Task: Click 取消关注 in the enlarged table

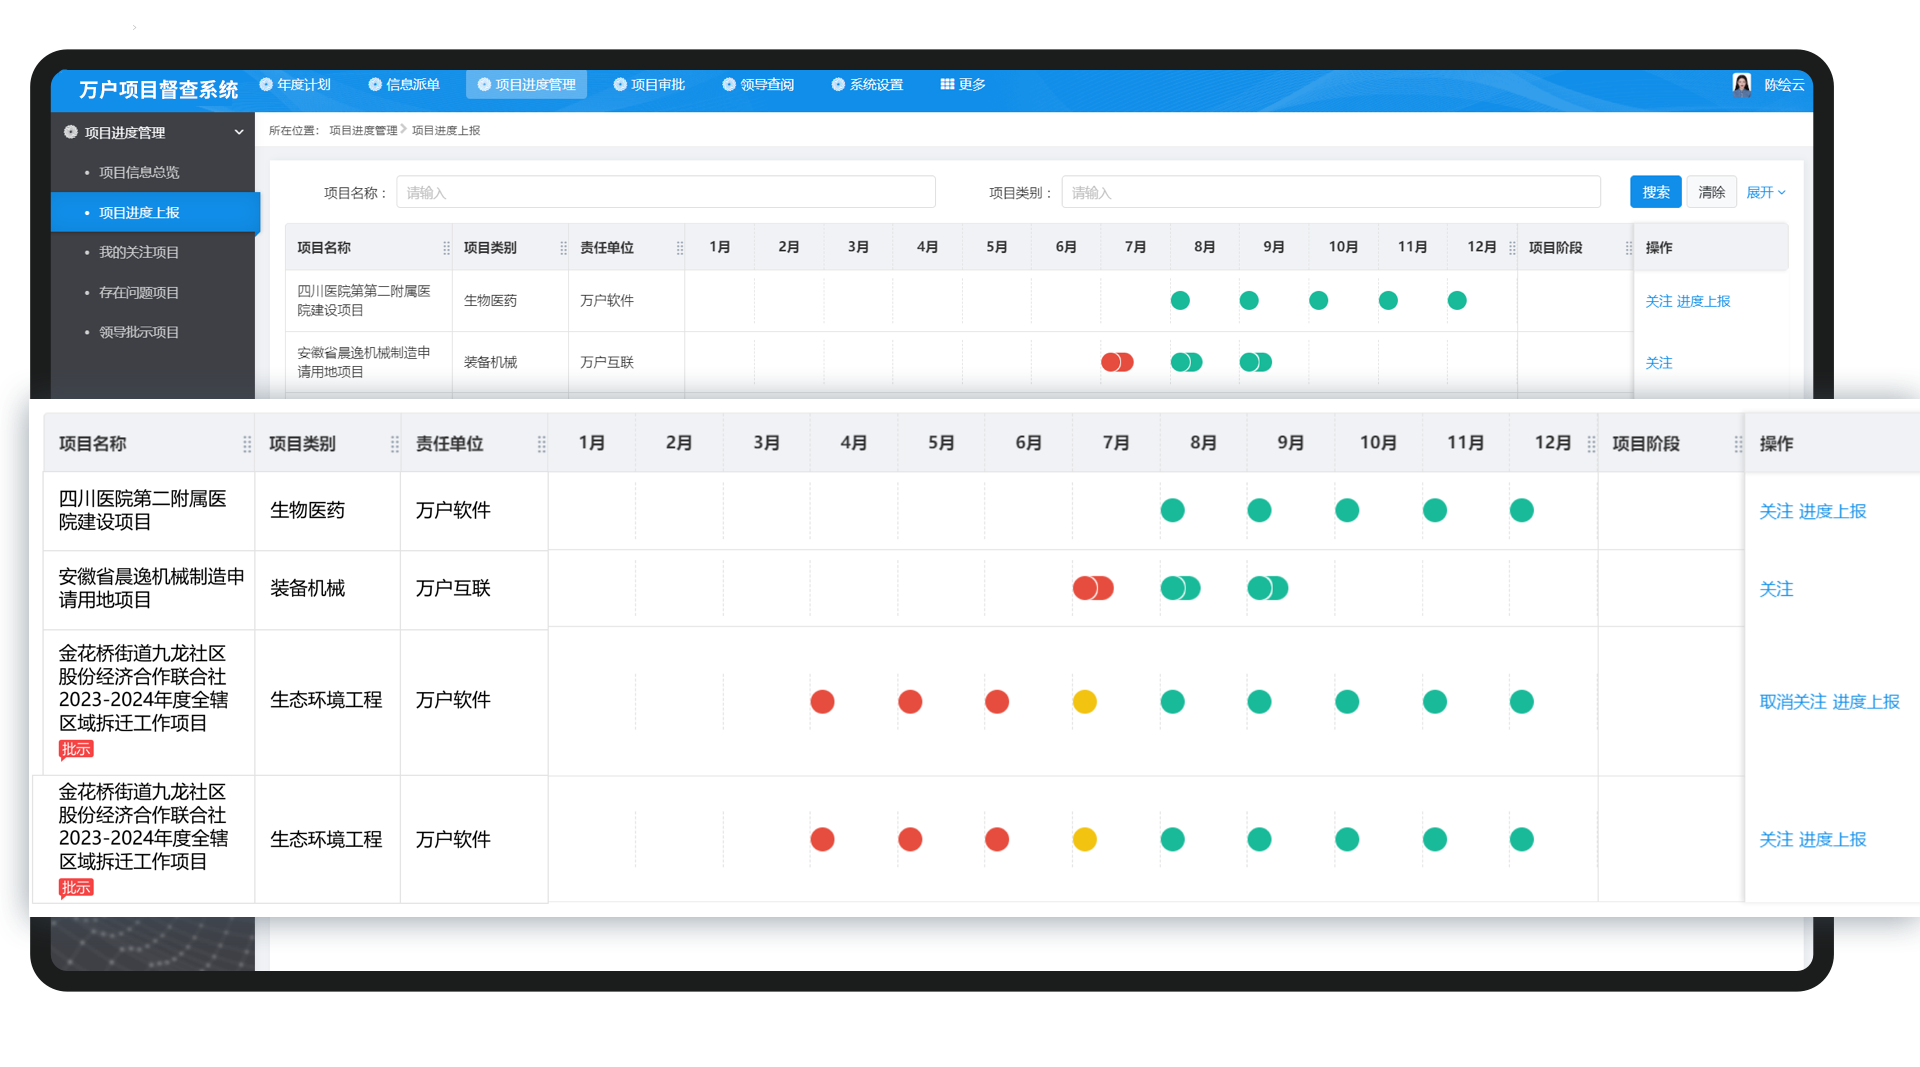Action: click(1793, 702)
